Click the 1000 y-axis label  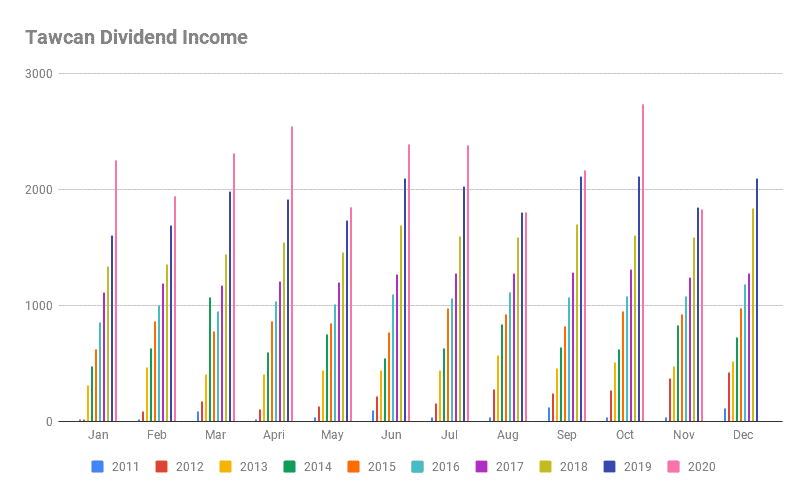[x=40, y=306]
